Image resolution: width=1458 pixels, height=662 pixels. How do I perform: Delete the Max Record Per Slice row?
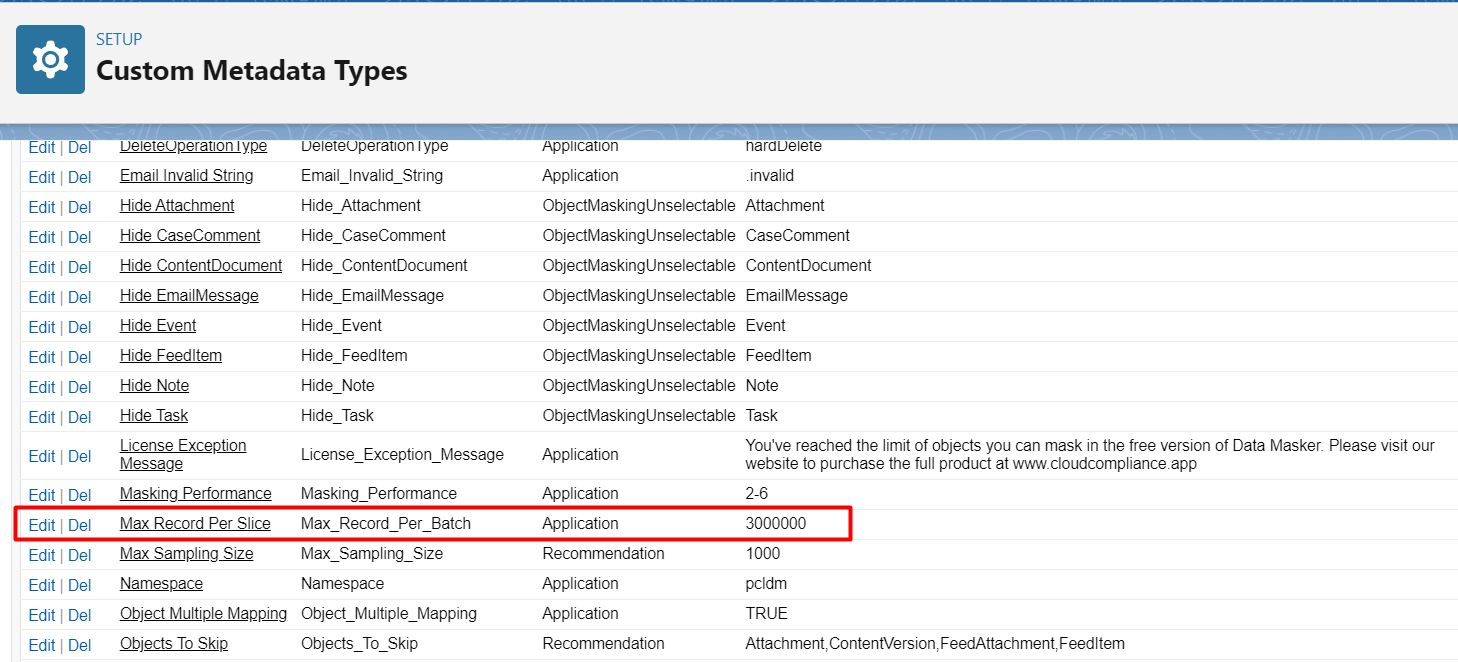[79, 525]
